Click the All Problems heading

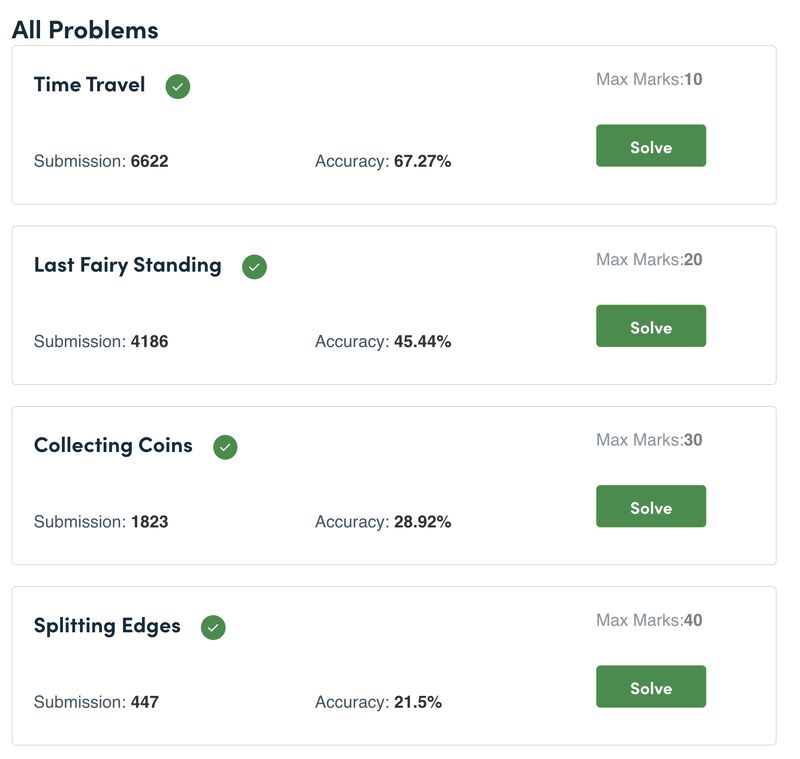85,30
